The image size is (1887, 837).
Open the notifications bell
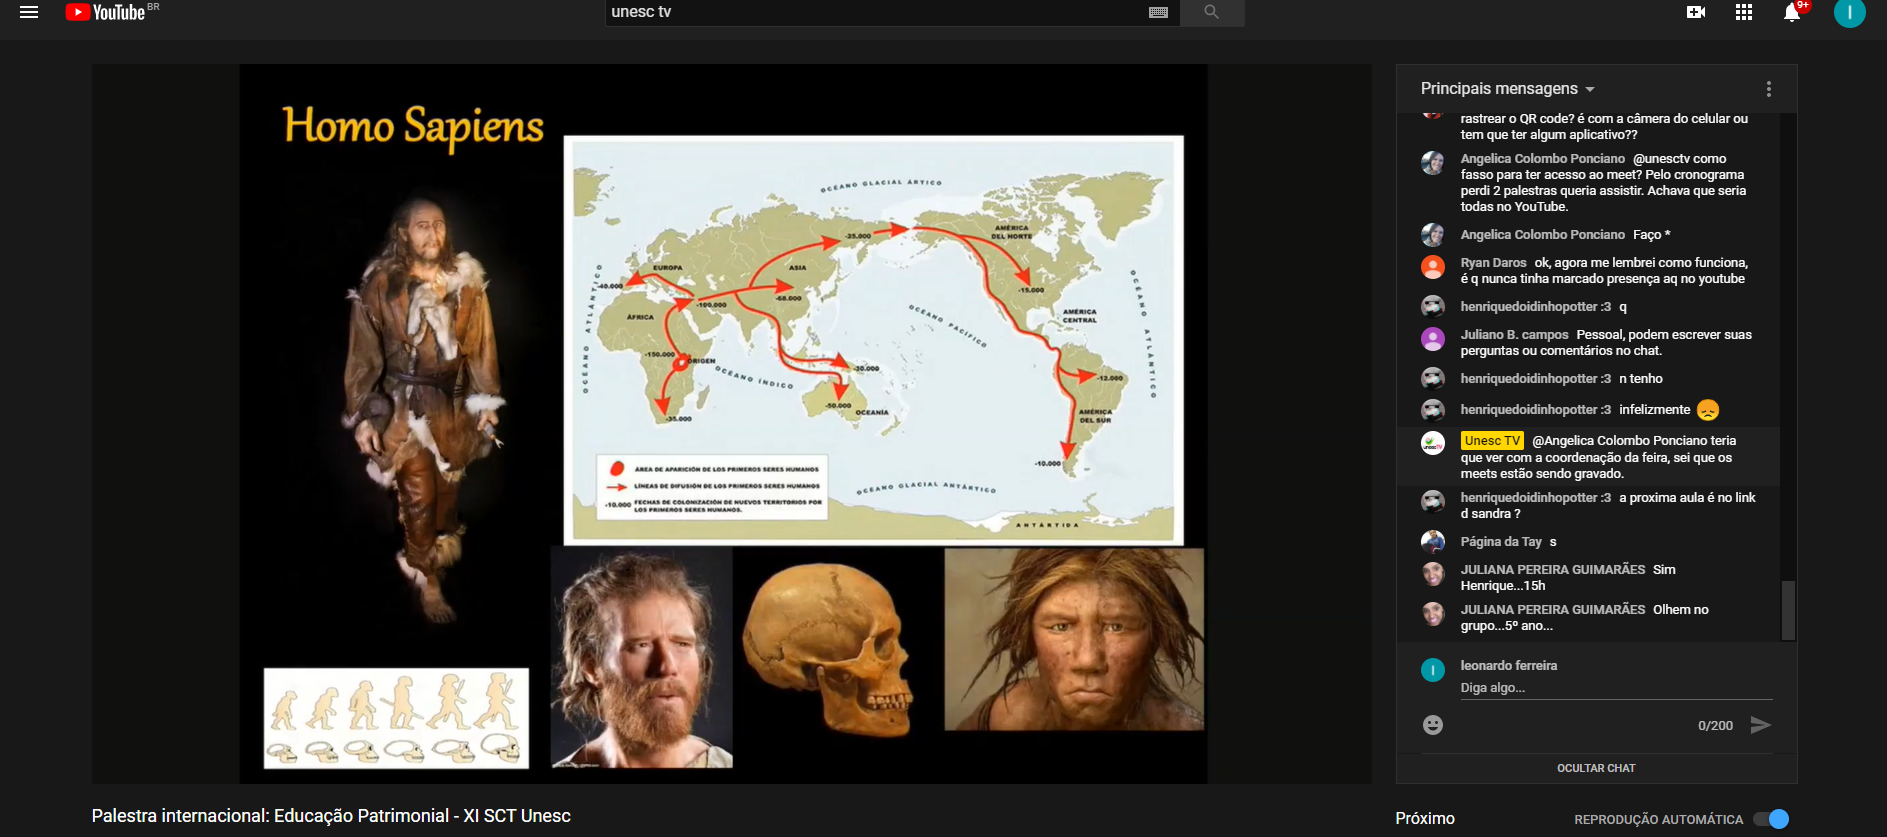[x=1791, y=13]
